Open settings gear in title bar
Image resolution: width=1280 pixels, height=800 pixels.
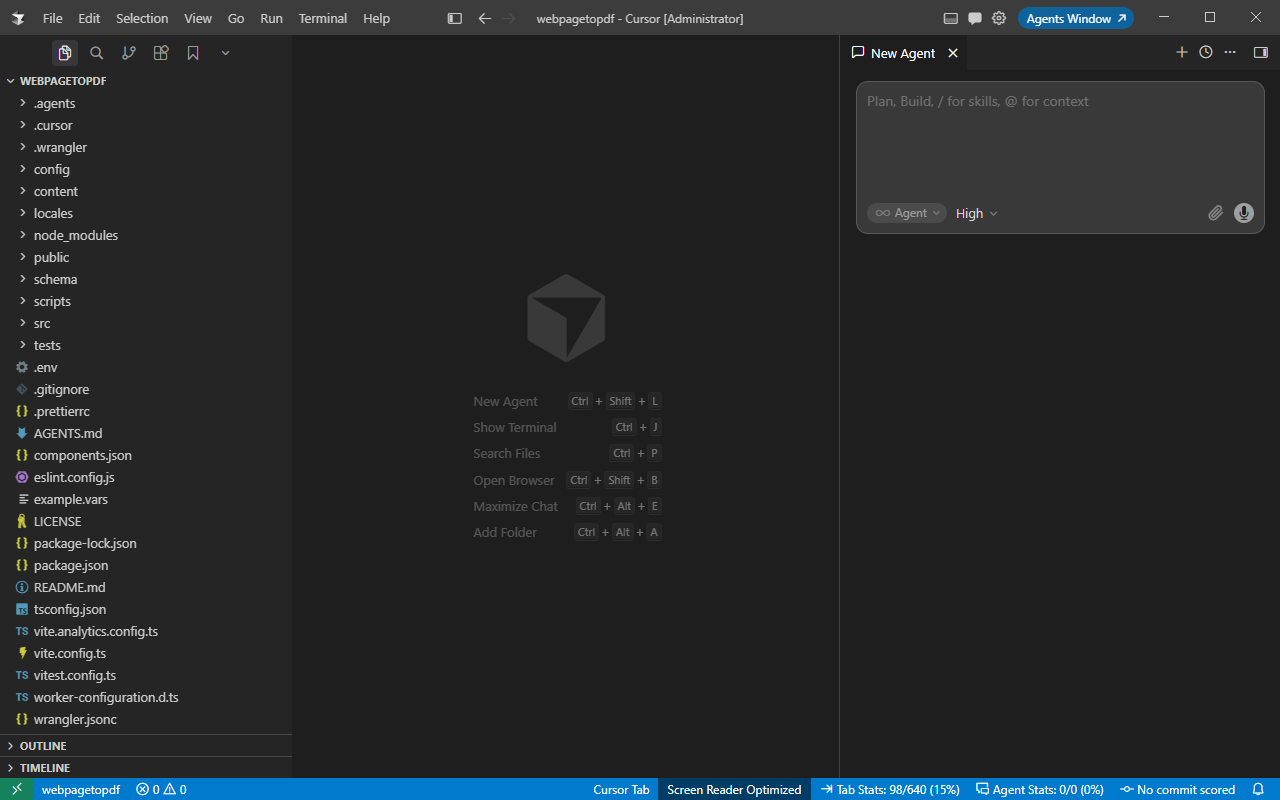999,18
